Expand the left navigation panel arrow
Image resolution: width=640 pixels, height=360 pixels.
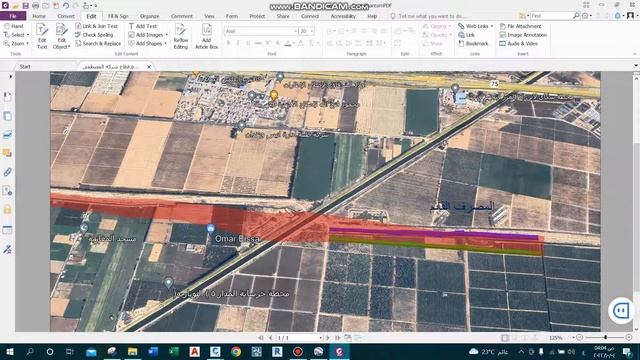click(x=10, y=76)
